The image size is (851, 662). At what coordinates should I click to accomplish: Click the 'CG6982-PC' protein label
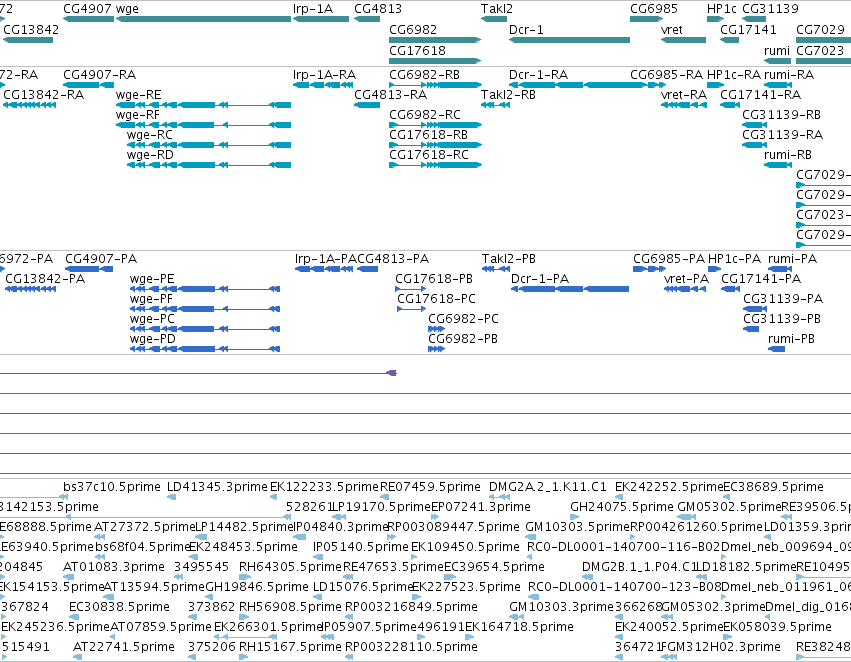[463, 319]
